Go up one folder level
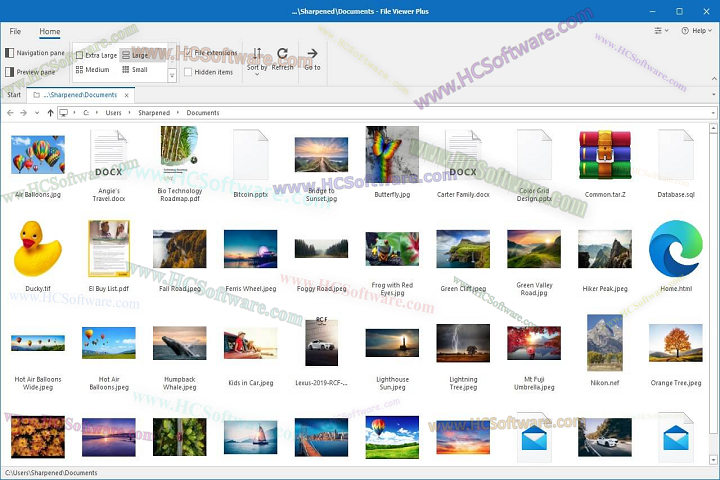The height and width of the screenshot is (480, 720). pyautogui.click(x=50, y=113)
